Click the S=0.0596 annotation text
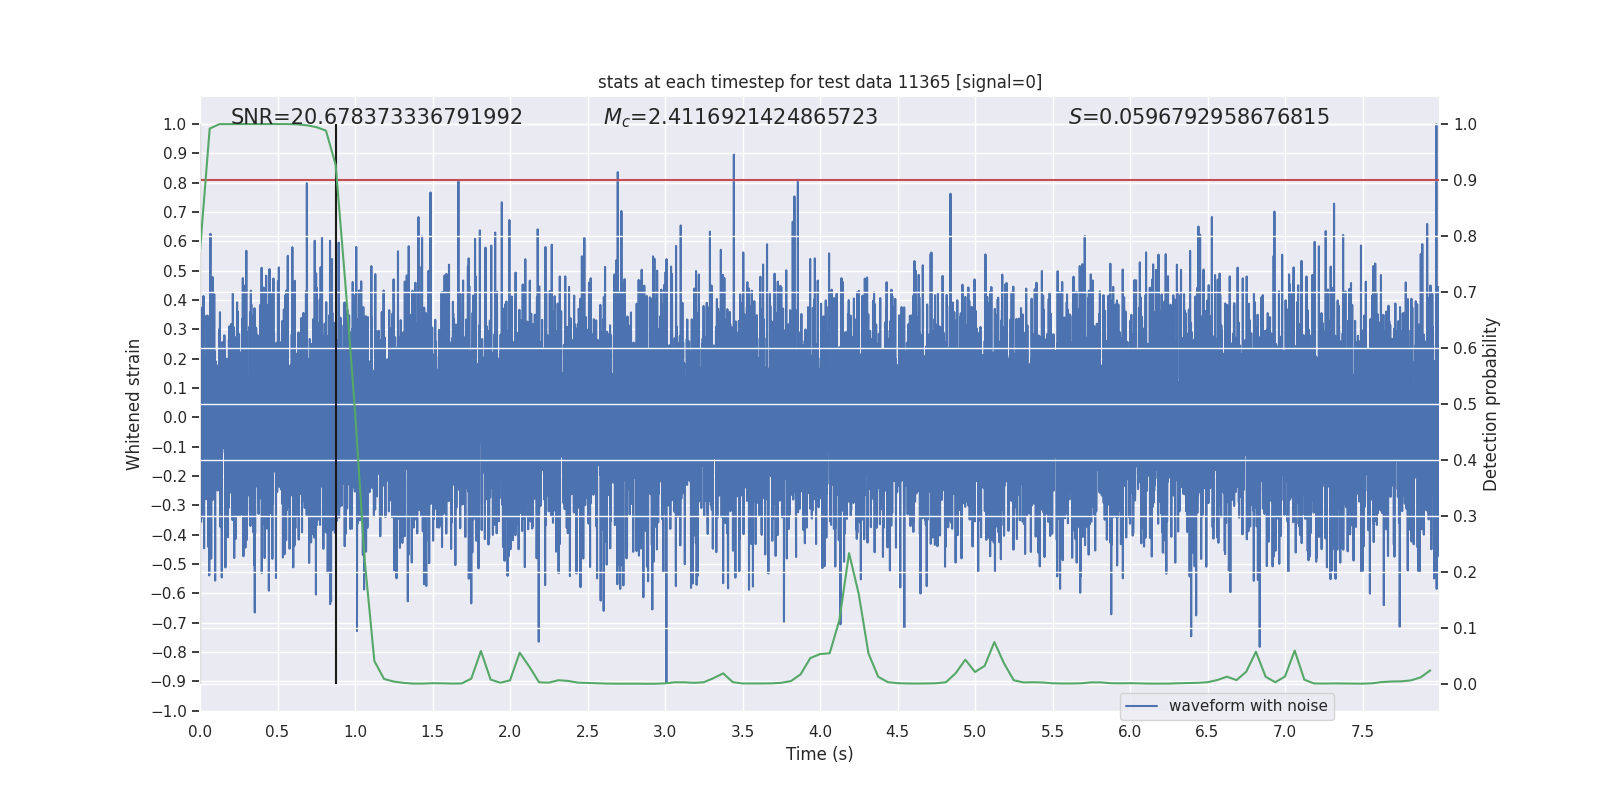 pos(1198,117)
